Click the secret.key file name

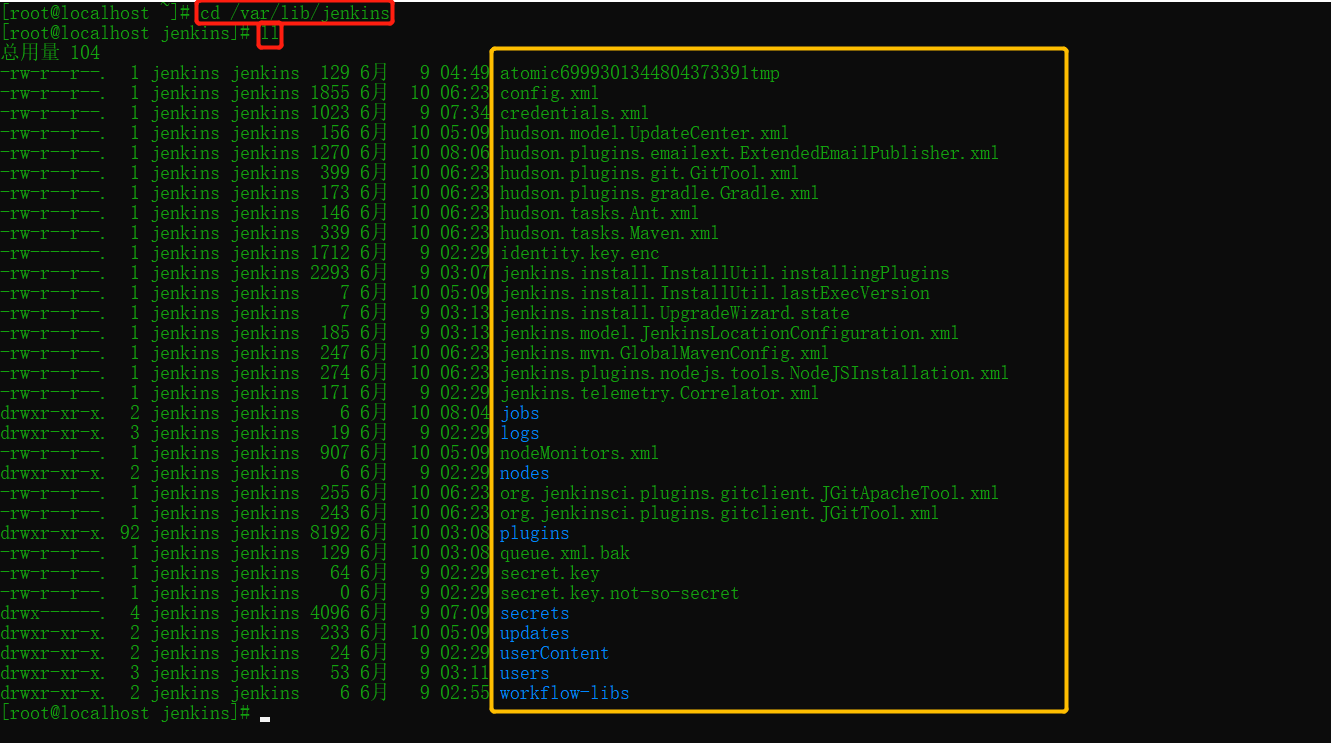tap(550, 573)
